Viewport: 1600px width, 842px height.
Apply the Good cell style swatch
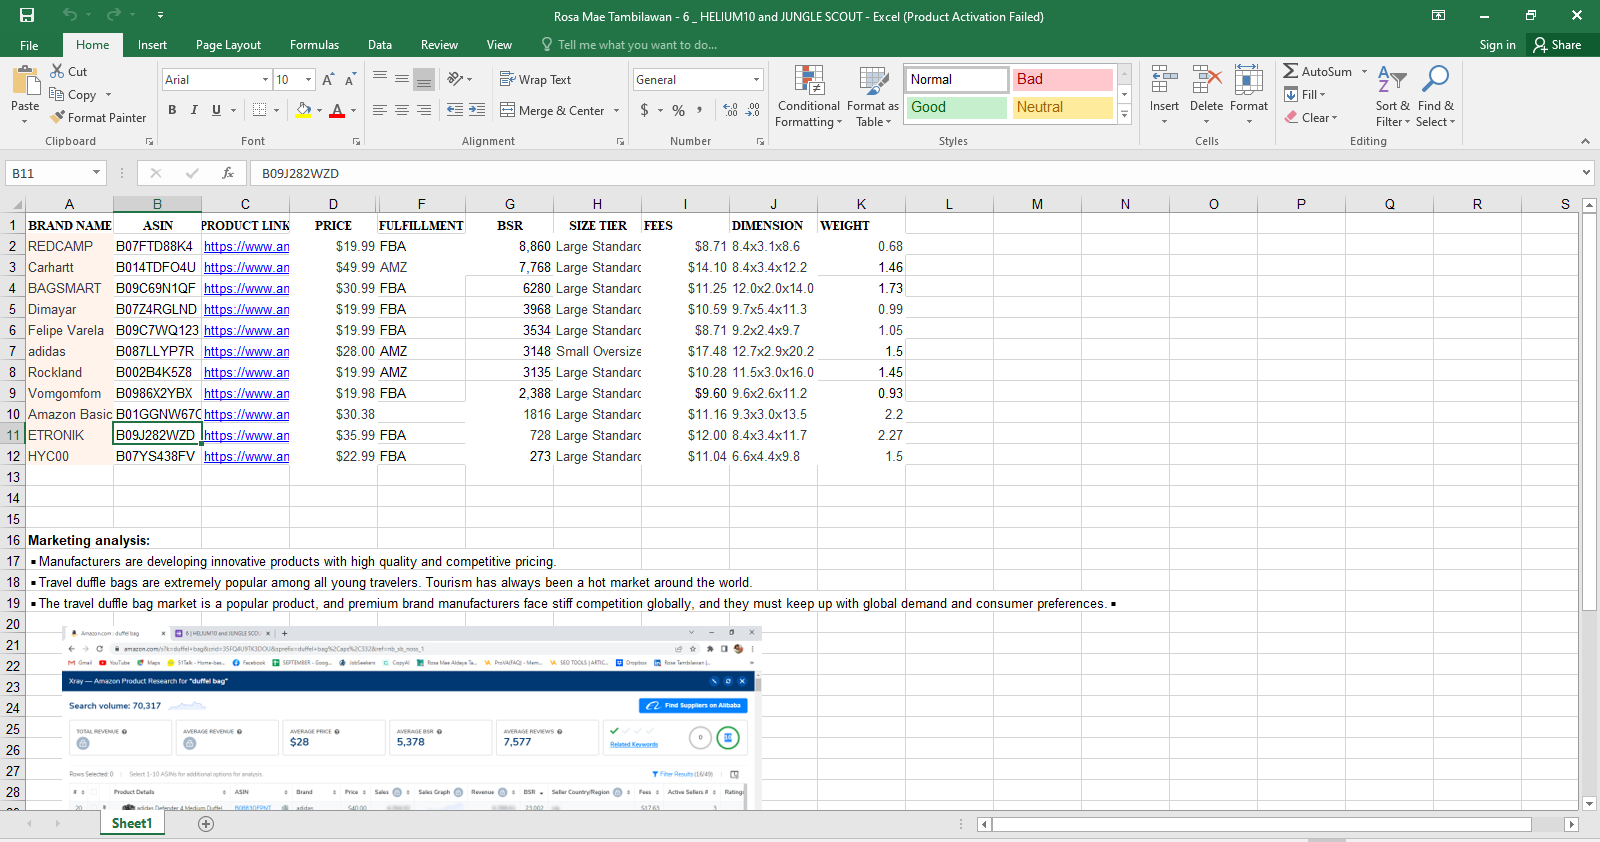coord(957,107)
